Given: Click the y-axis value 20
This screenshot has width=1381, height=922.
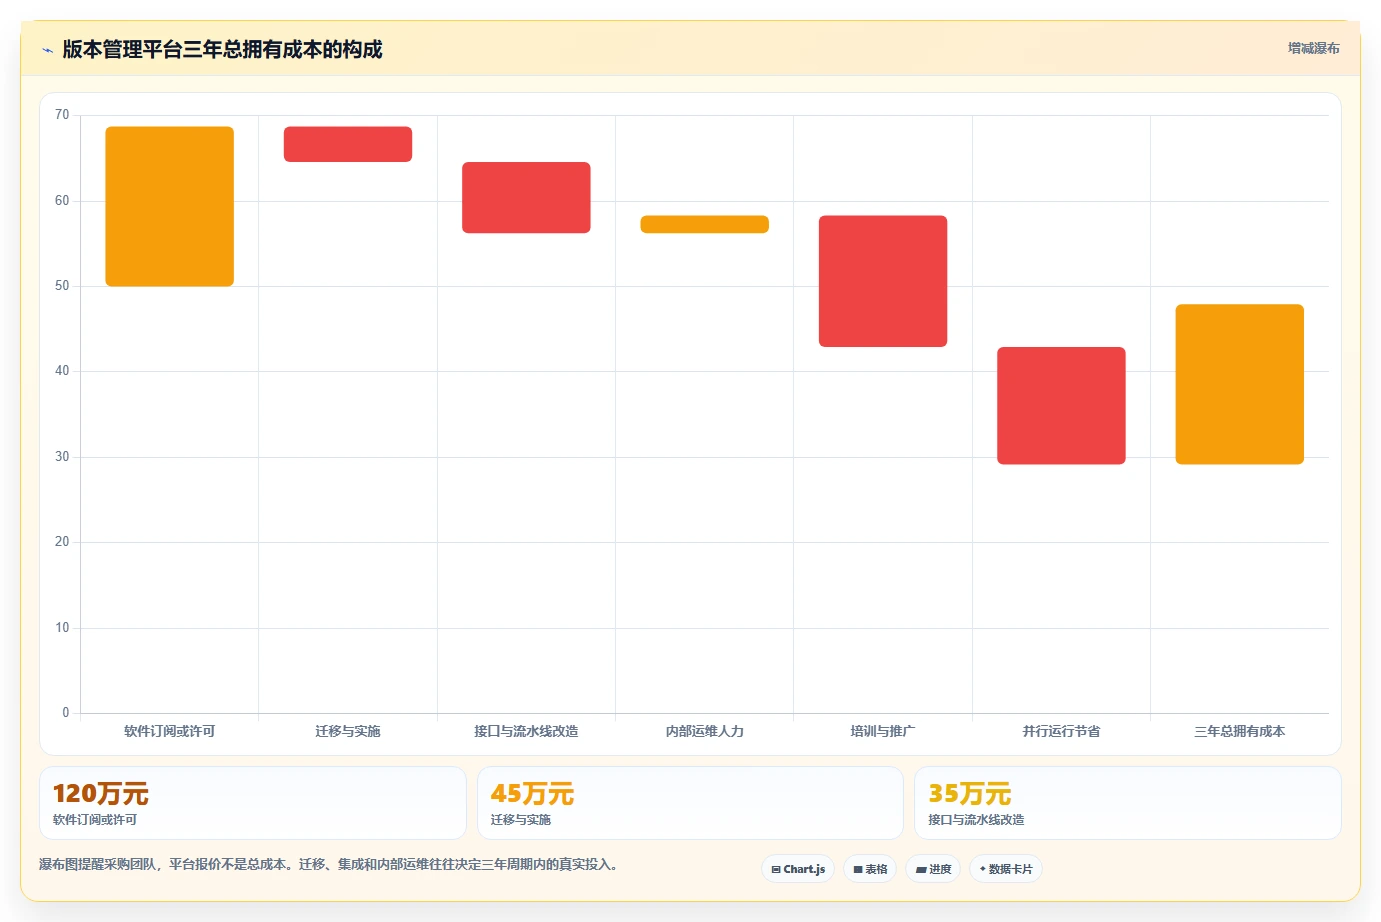Looking at the screenshot, I should [62, 542].
